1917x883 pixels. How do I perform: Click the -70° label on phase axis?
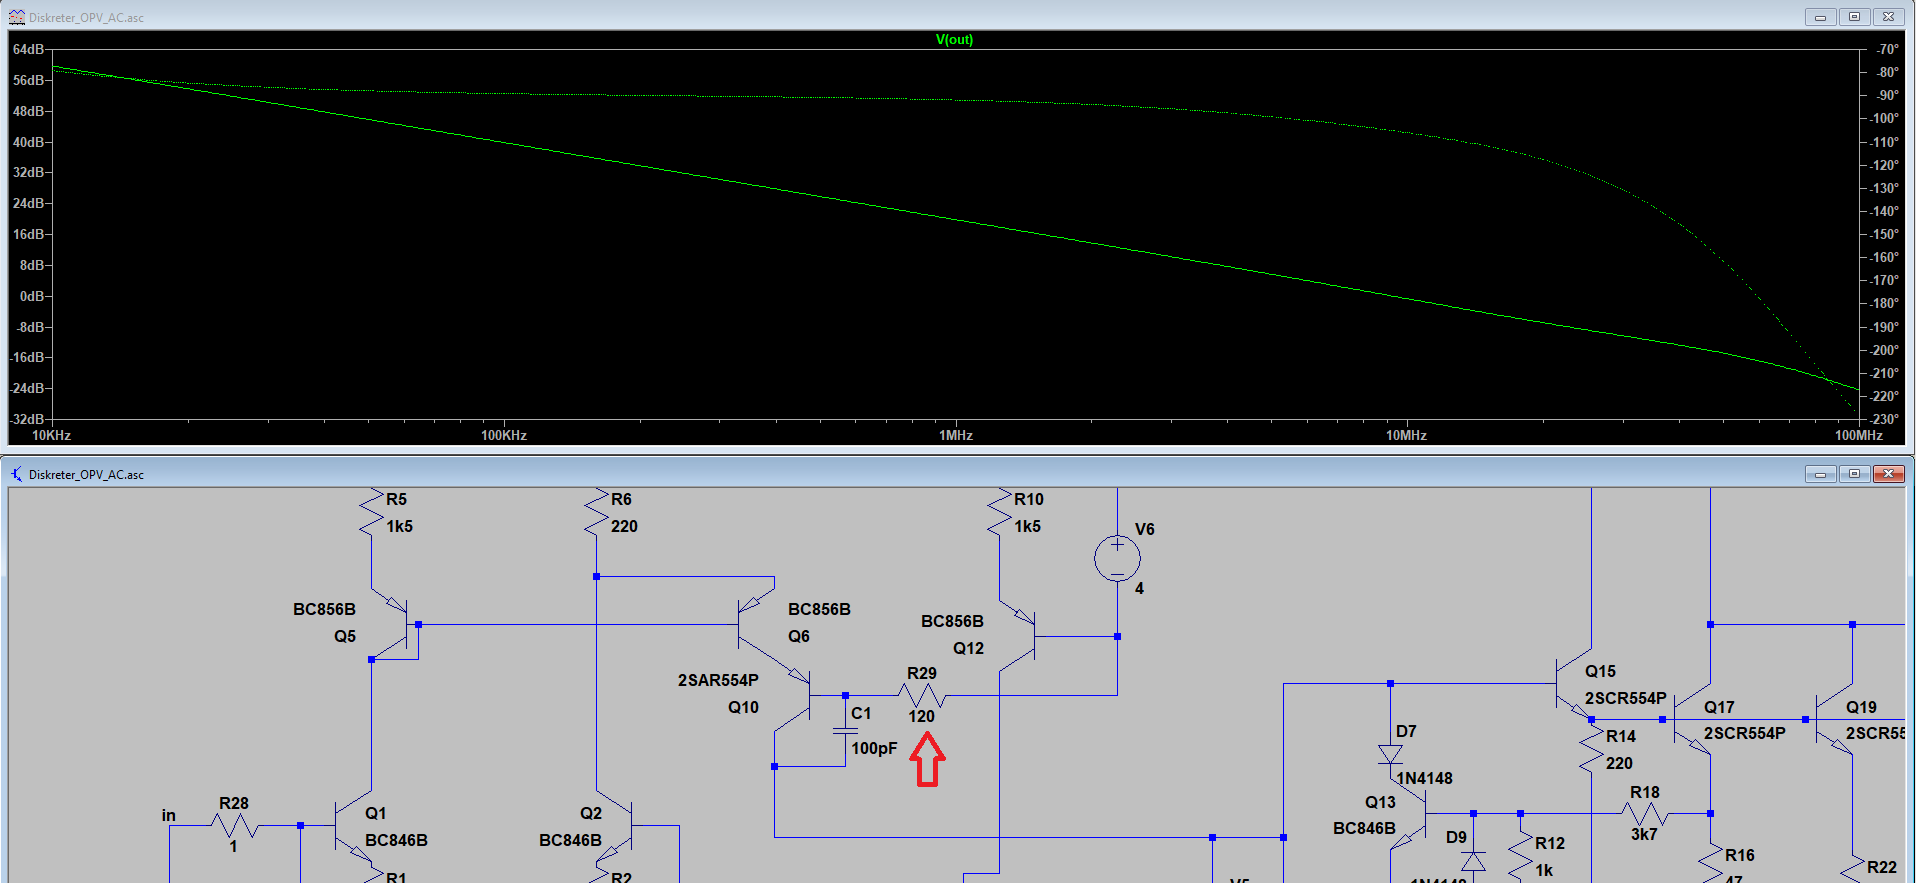pyautogui.click(x=1887, y=49)
